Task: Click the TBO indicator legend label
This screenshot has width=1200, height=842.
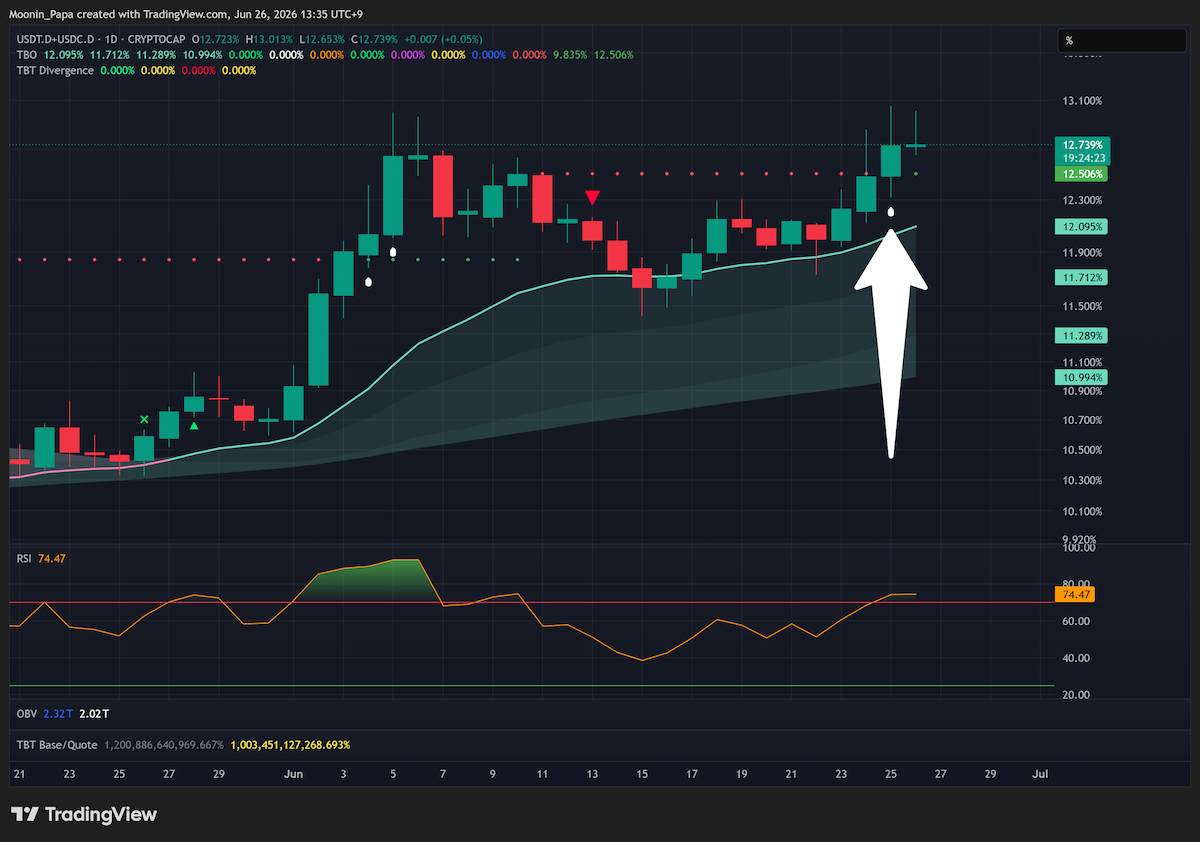Action: pos(25,55)
